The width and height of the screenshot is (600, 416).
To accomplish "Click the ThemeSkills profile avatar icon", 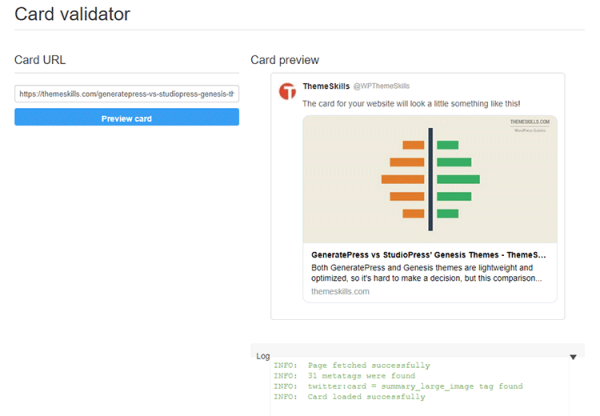I will [287, 91].
